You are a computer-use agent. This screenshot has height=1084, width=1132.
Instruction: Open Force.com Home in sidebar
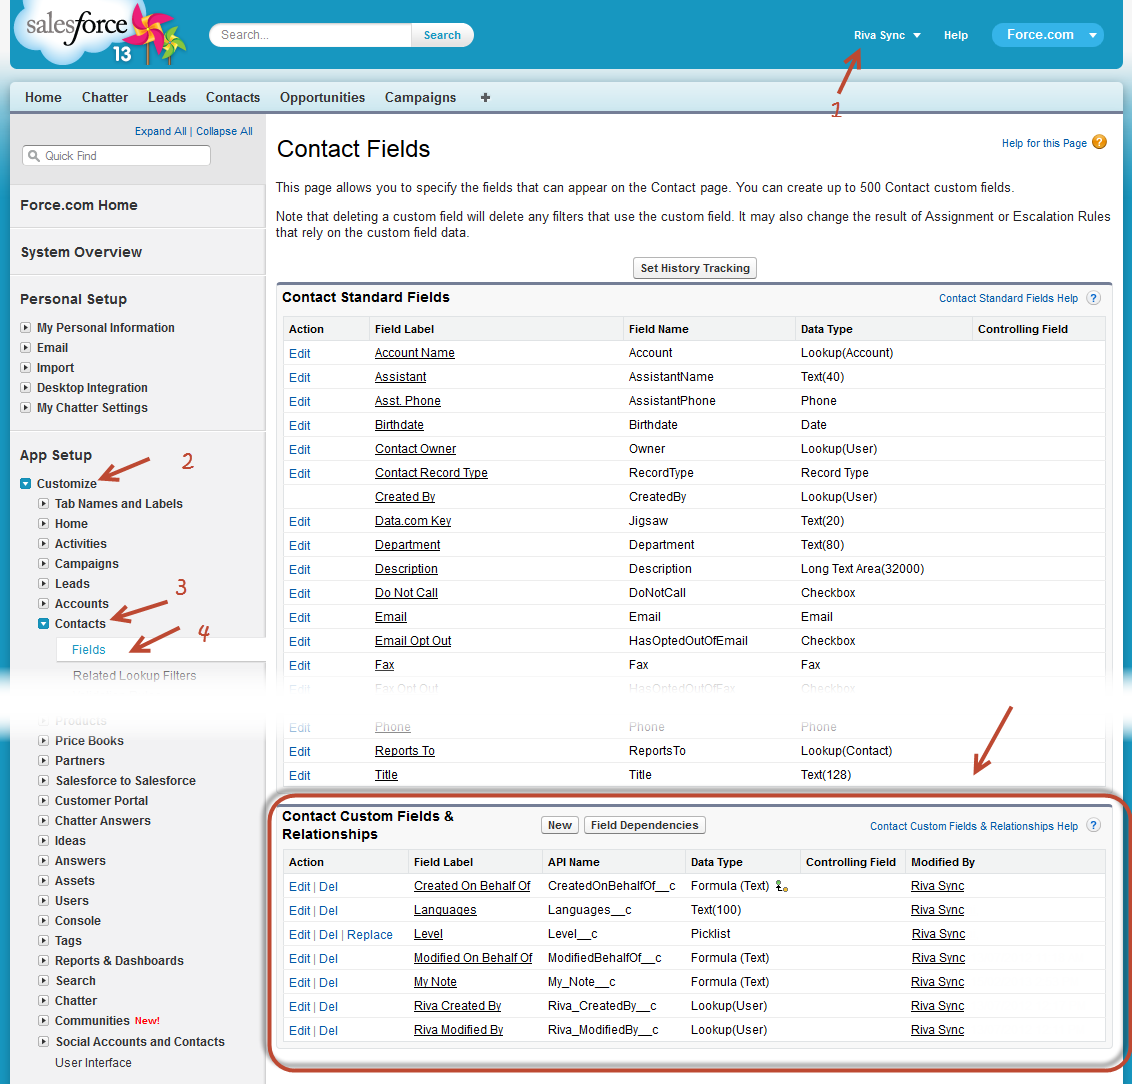[x=79, y=205]
